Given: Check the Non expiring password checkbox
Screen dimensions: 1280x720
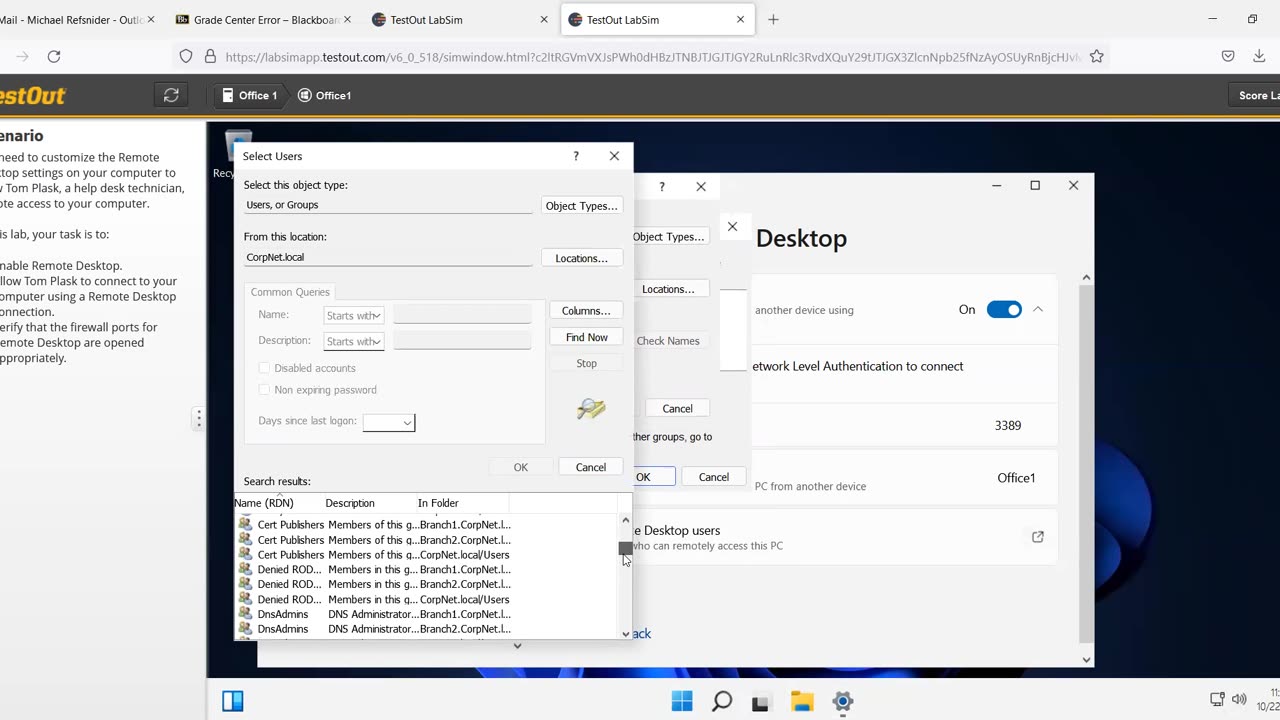Looking at the screenshot, I should [264, 390].
